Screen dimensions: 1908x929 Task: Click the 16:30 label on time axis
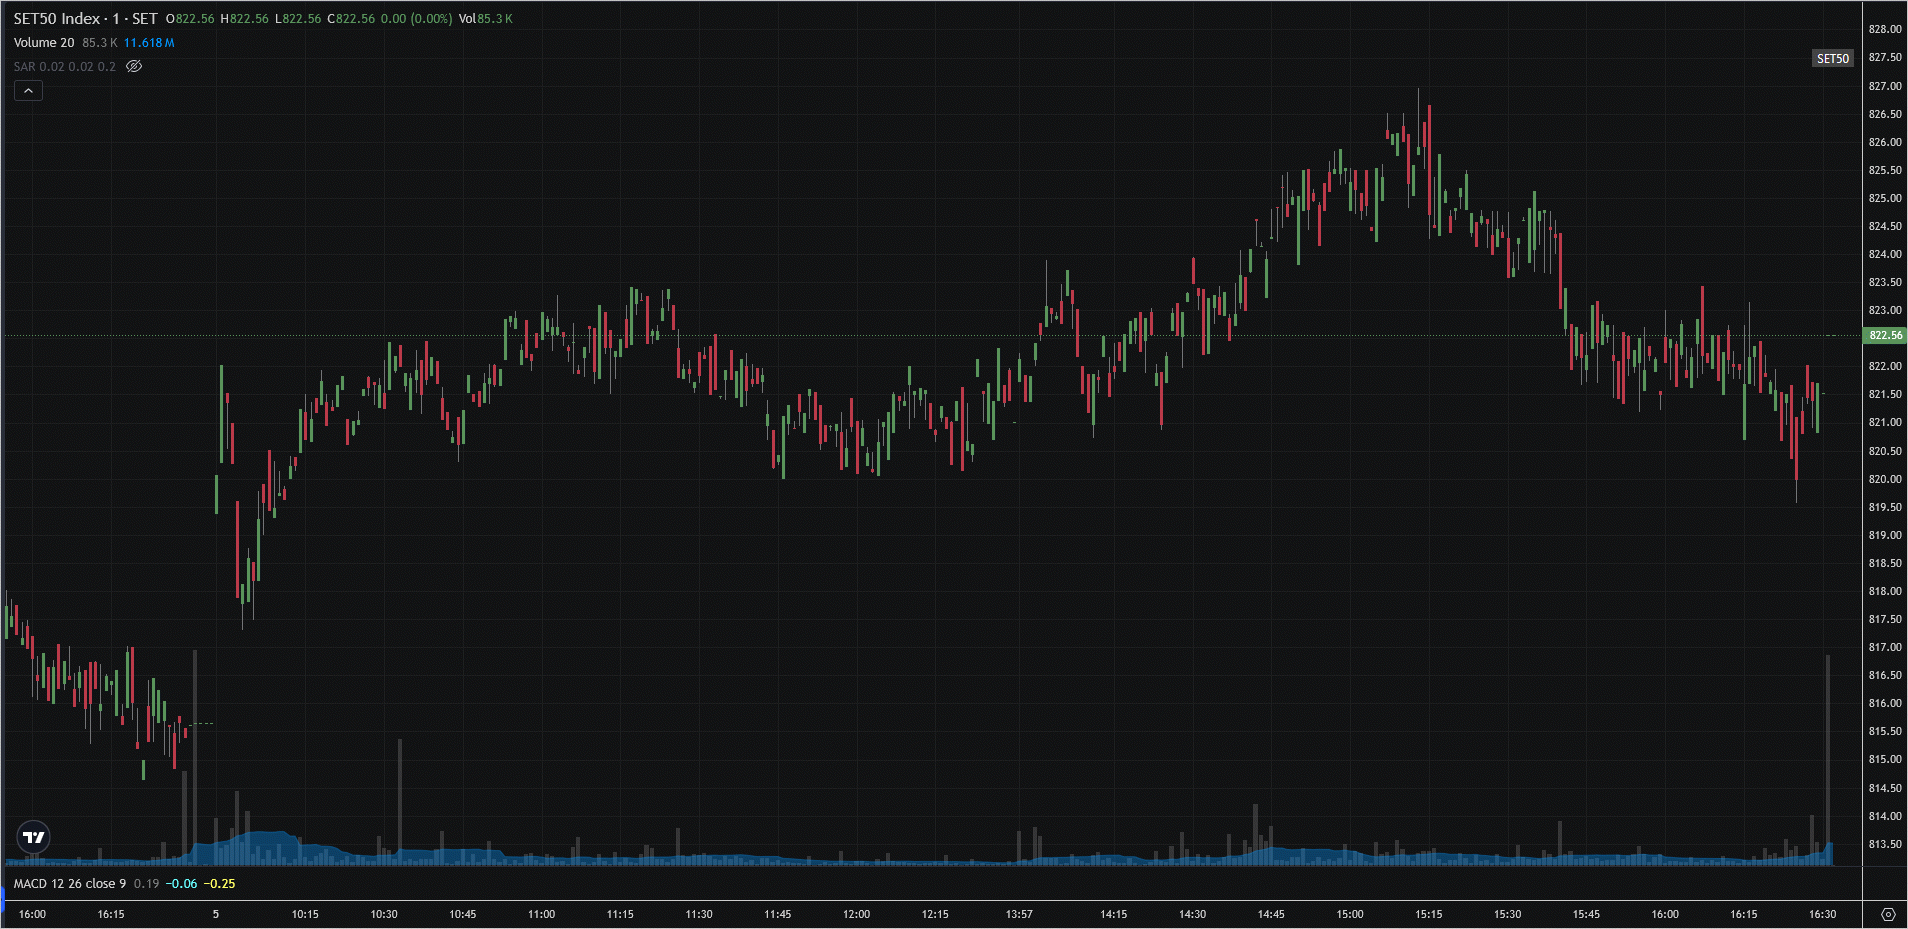pyautogui.click(x=1822, y=914)
